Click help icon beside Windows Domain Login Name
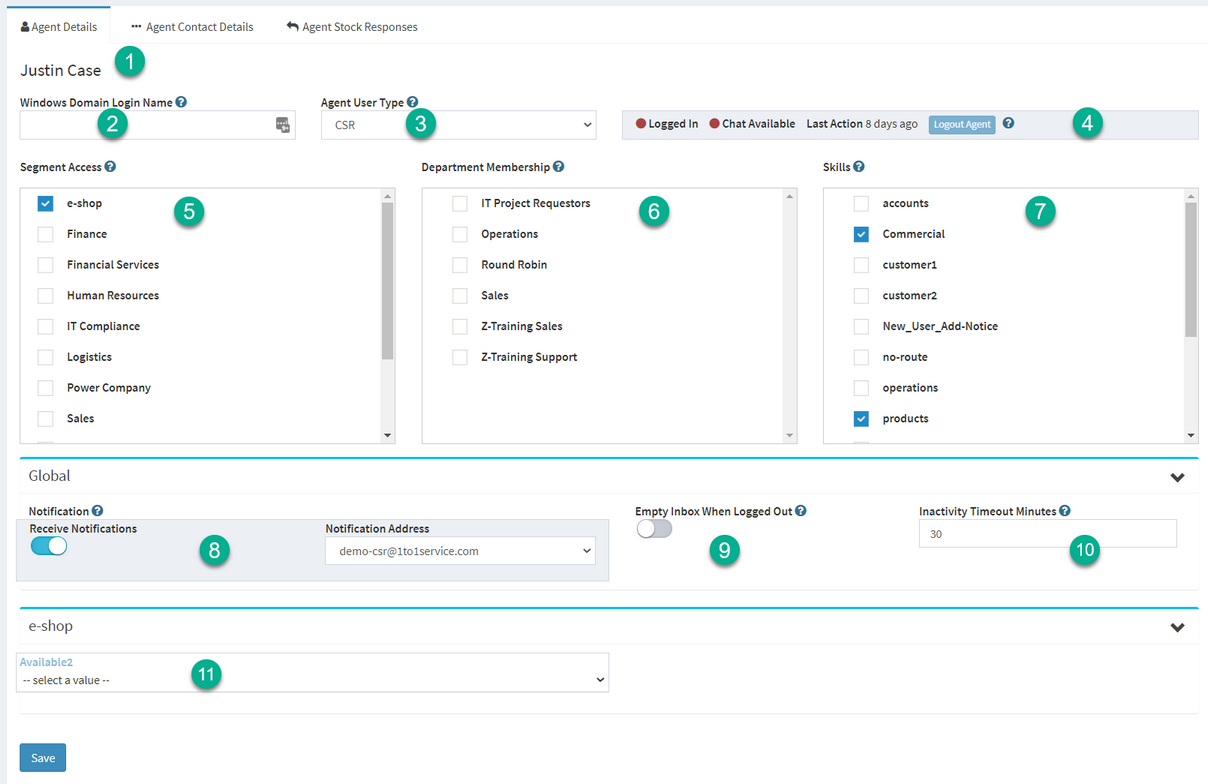 pyautogui.click(x=181, y=102)
